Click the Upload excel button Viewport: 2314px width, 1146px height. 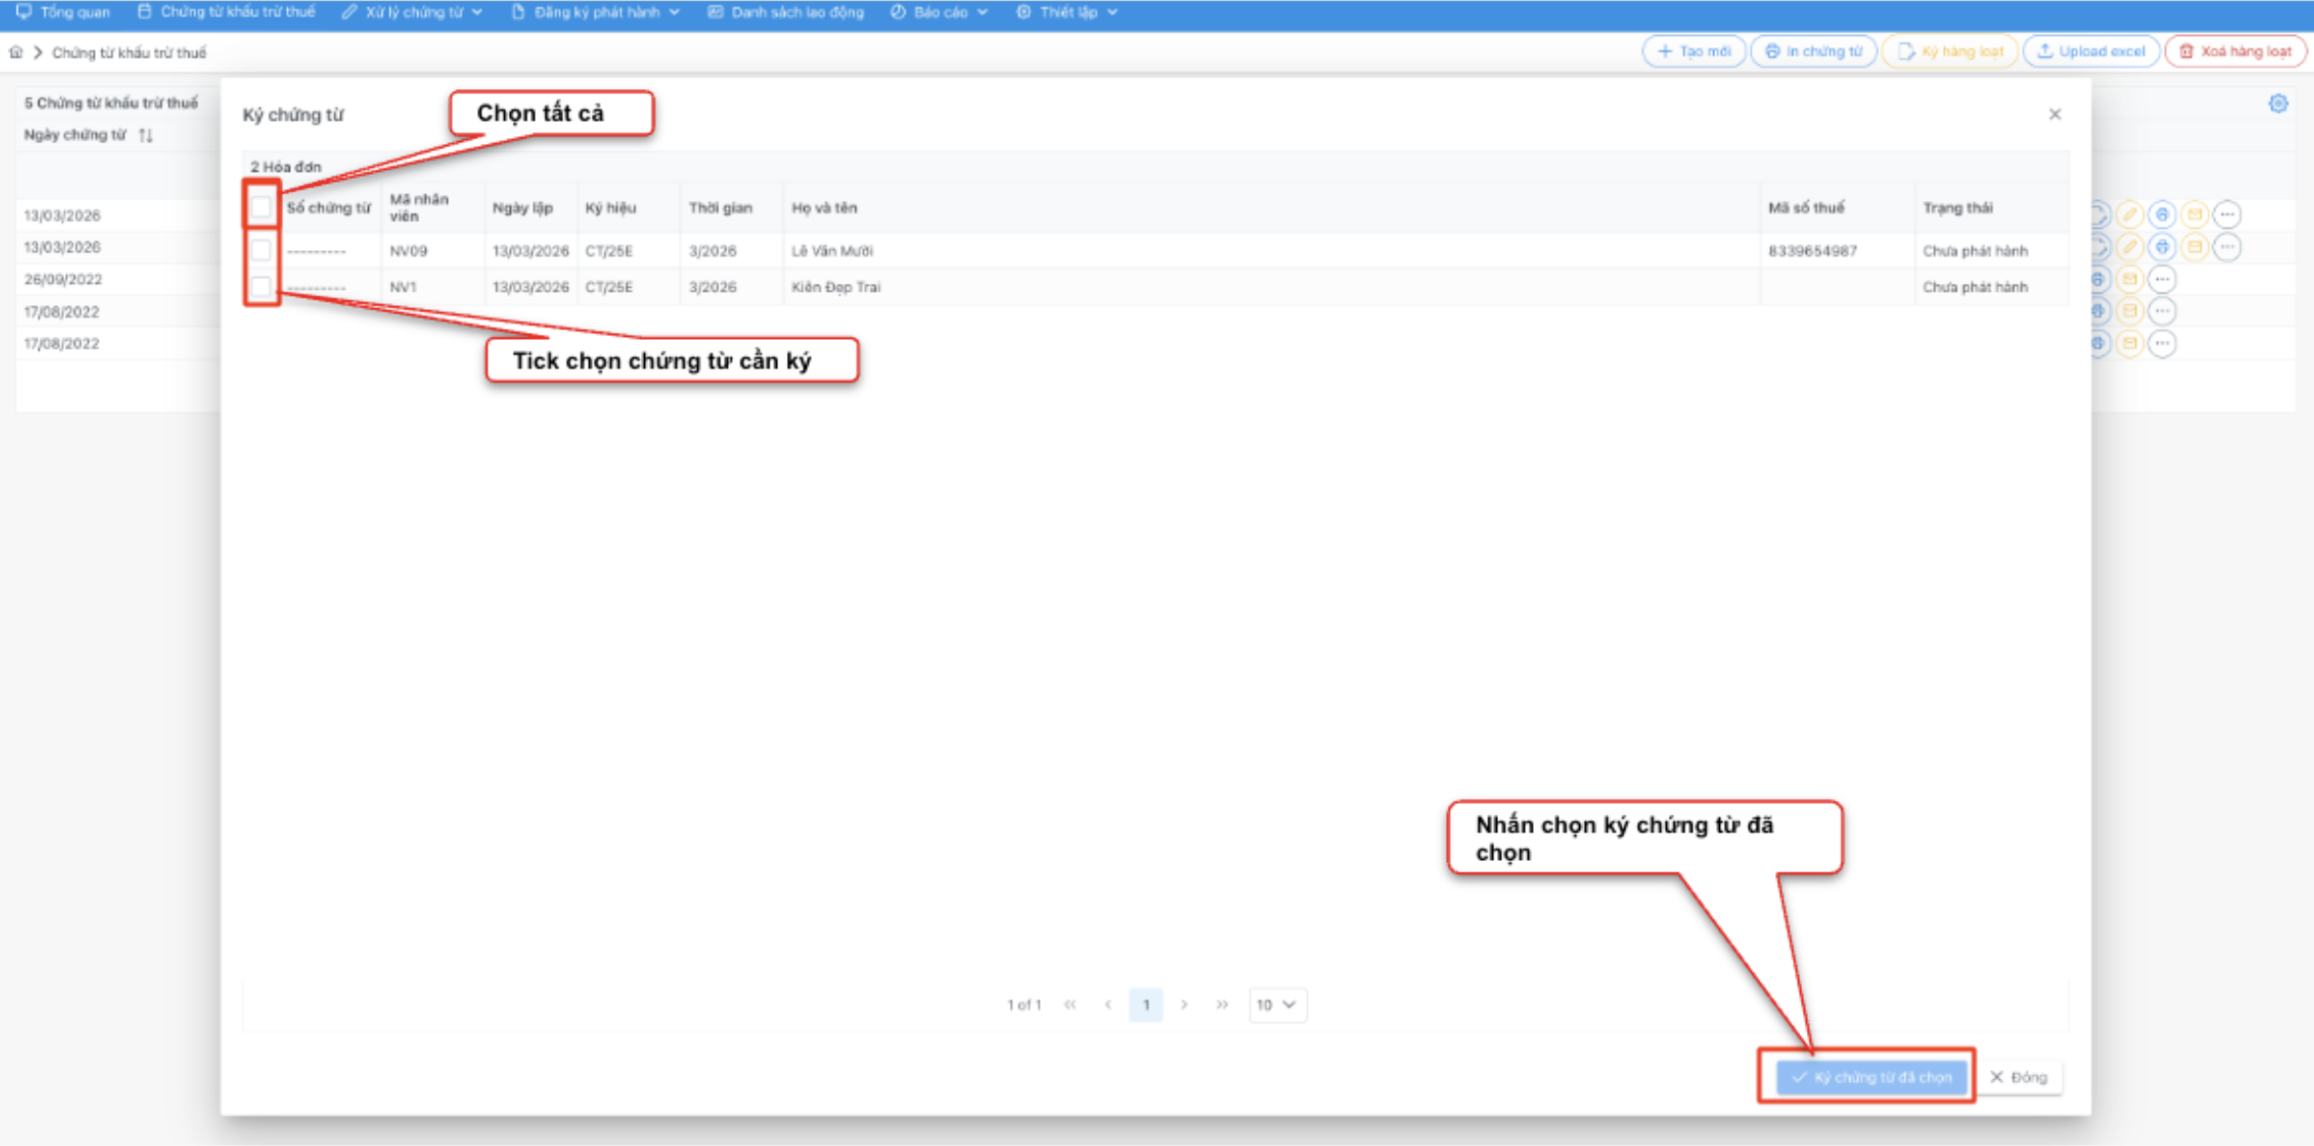(2091, 51)
